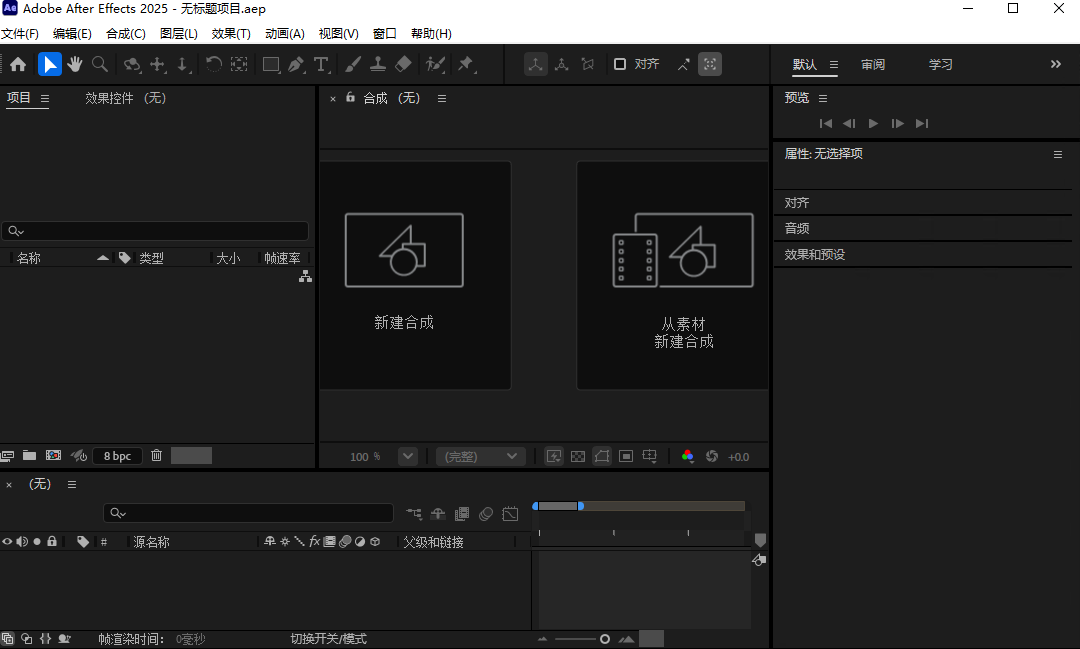Click the reset exposure icon
Viewport: 1080px width, 649px height.
tap(712, 456)
